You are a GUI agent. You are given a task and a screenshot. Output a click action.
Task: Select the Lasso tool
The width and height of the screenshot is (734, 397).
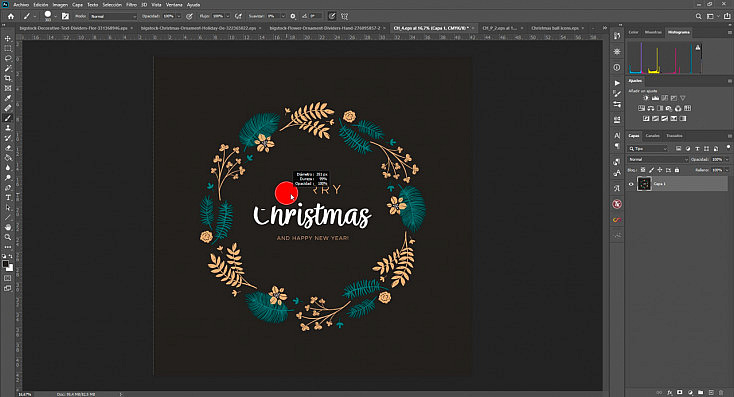click(x=8, y=59)
